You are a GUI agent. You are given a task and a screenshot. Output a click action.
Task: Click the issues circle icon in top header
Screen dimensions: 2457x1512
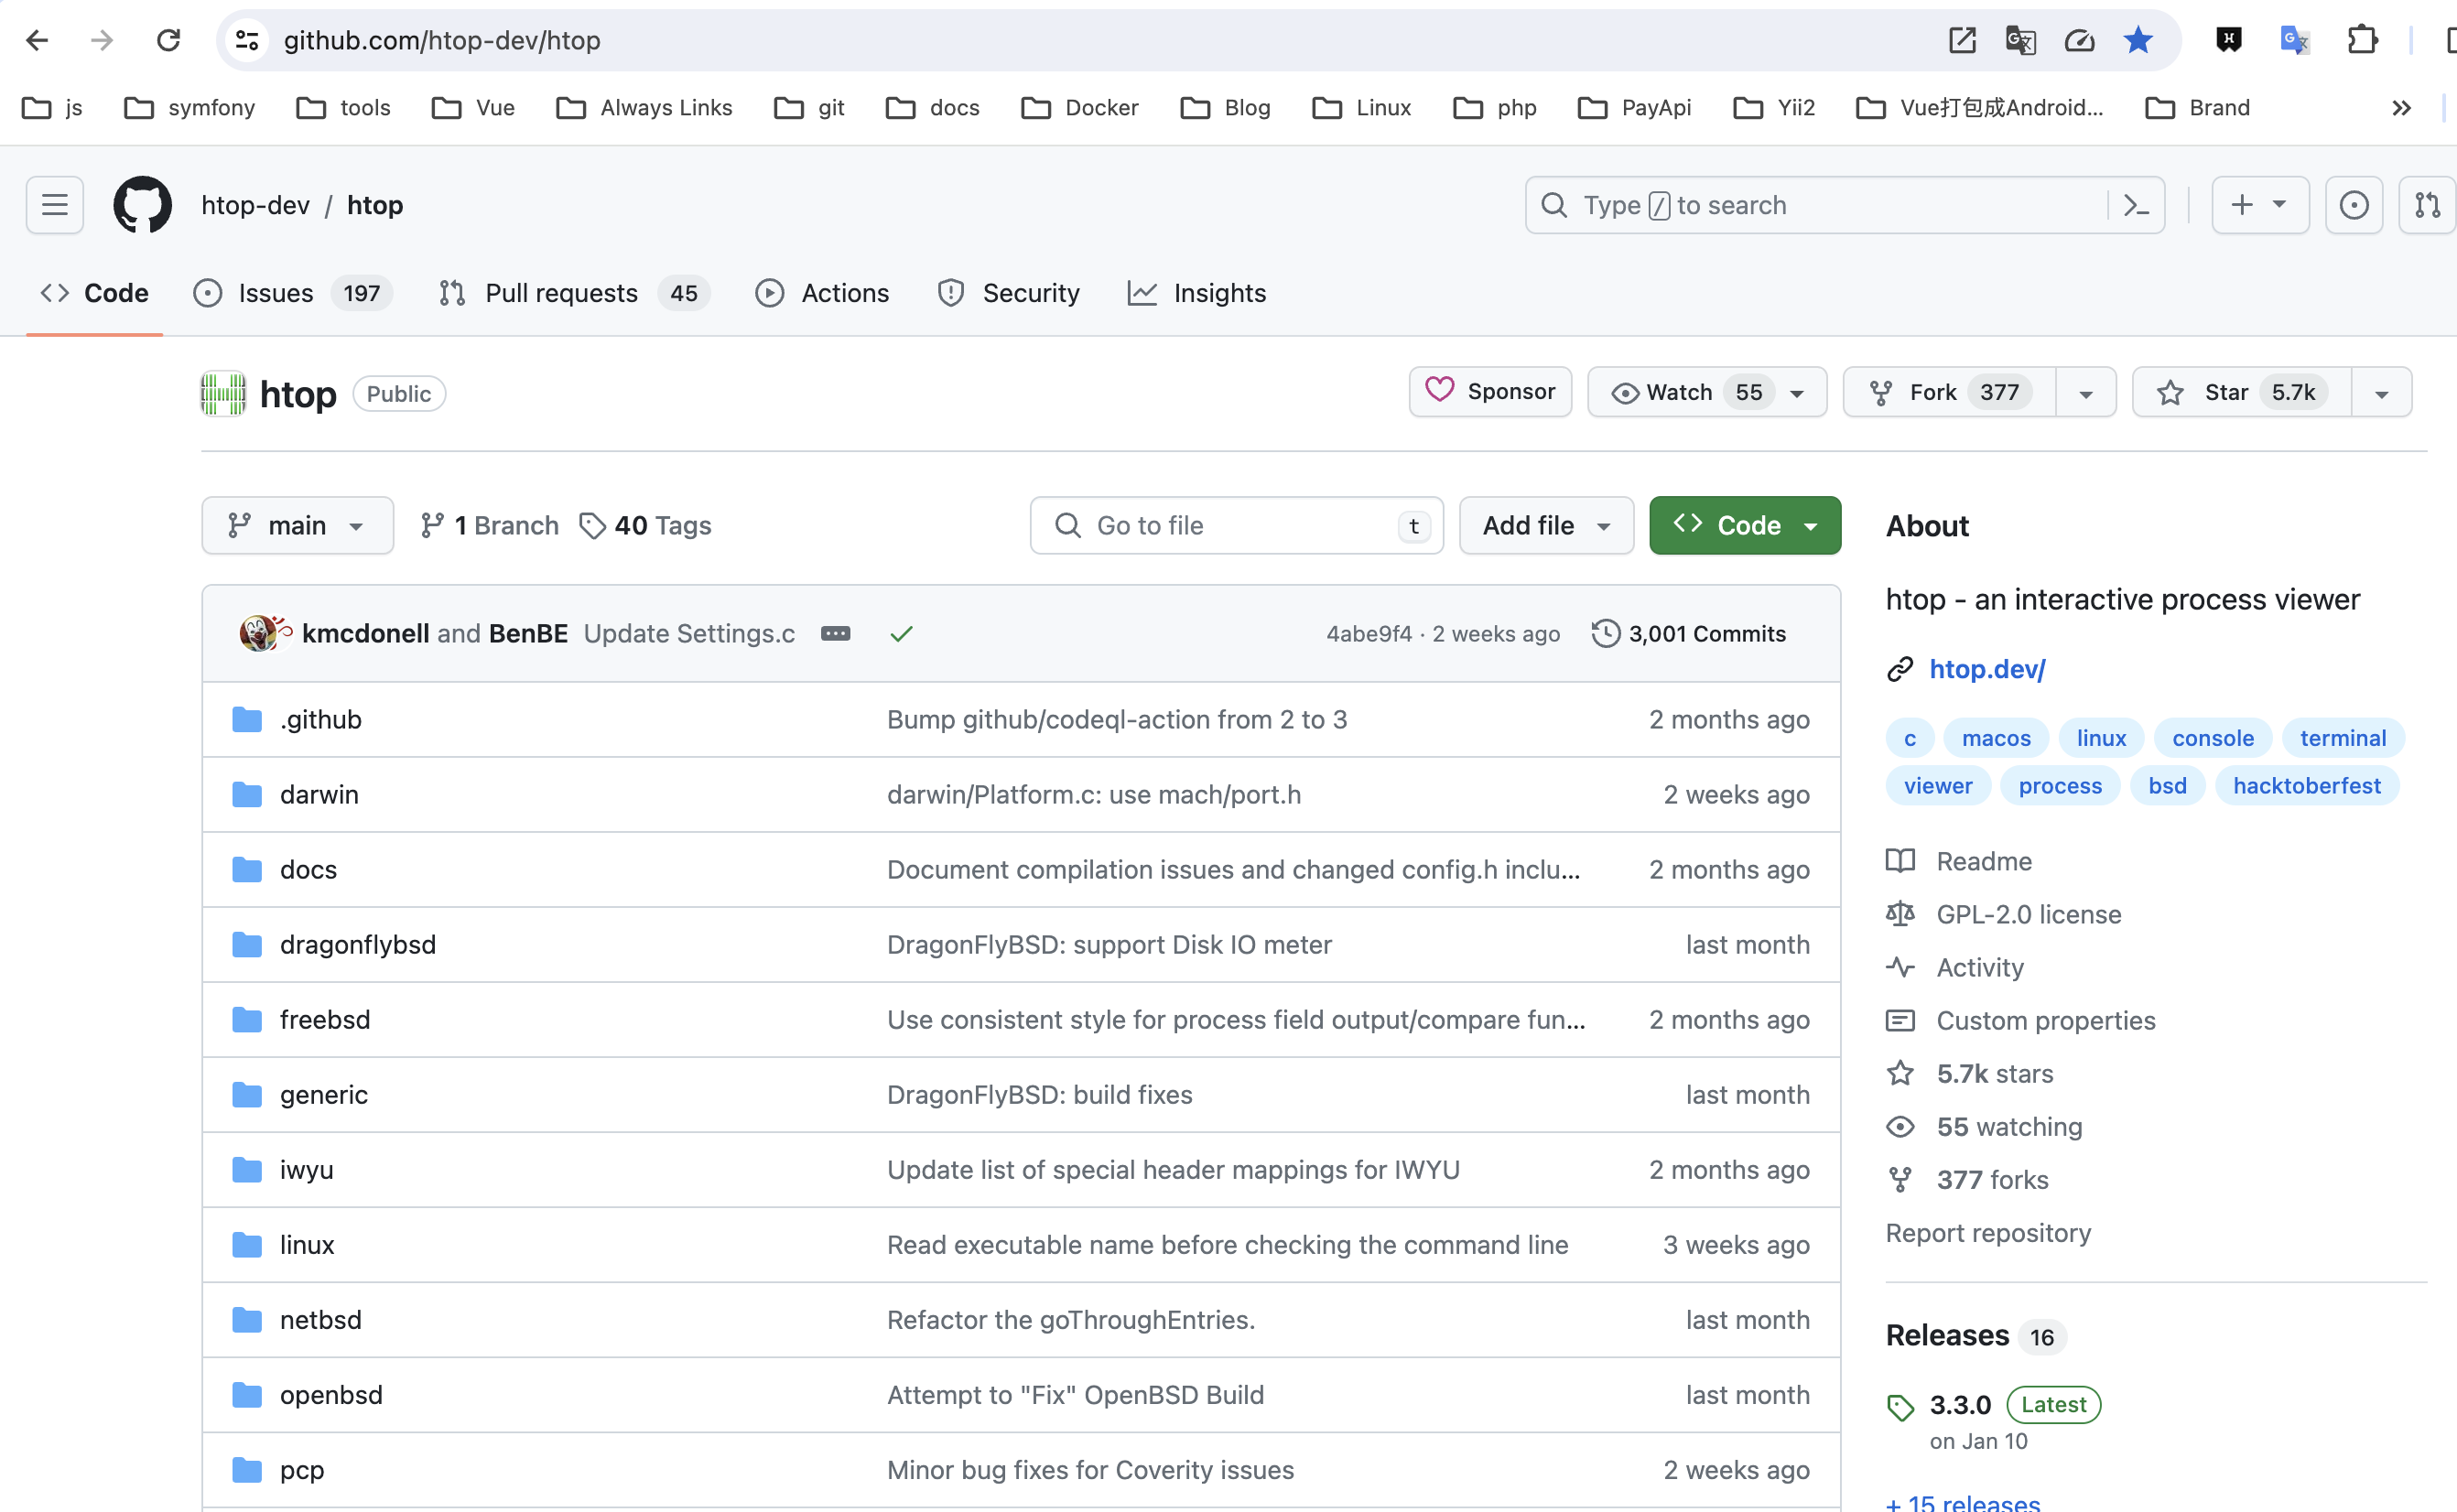[x=2353, y=205]
